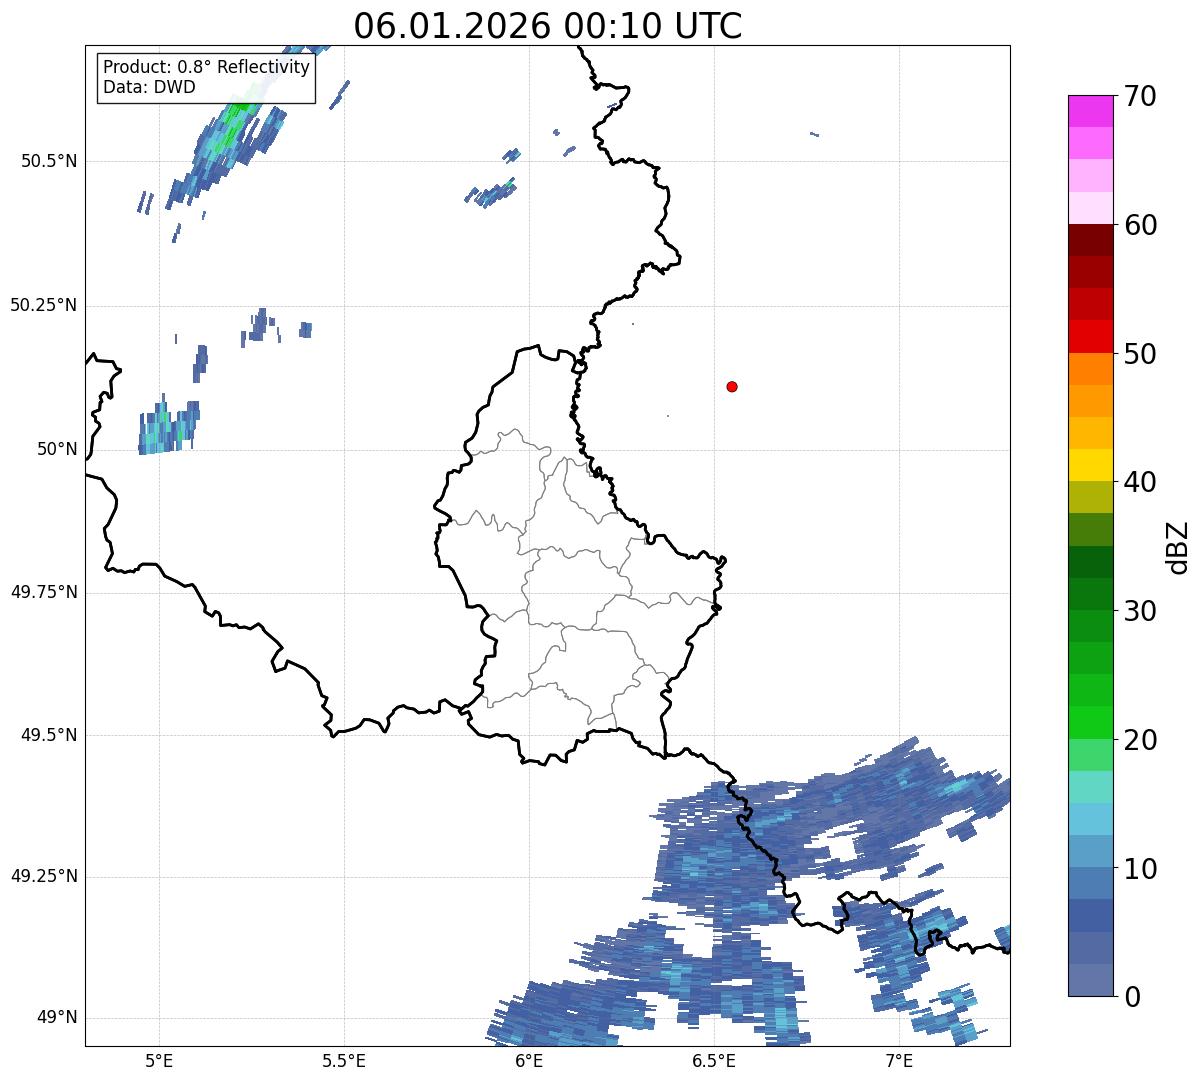Click the dBZ colorbar axis label
Viewport: 1202px width, 1081px height.
coord(1178,547)
